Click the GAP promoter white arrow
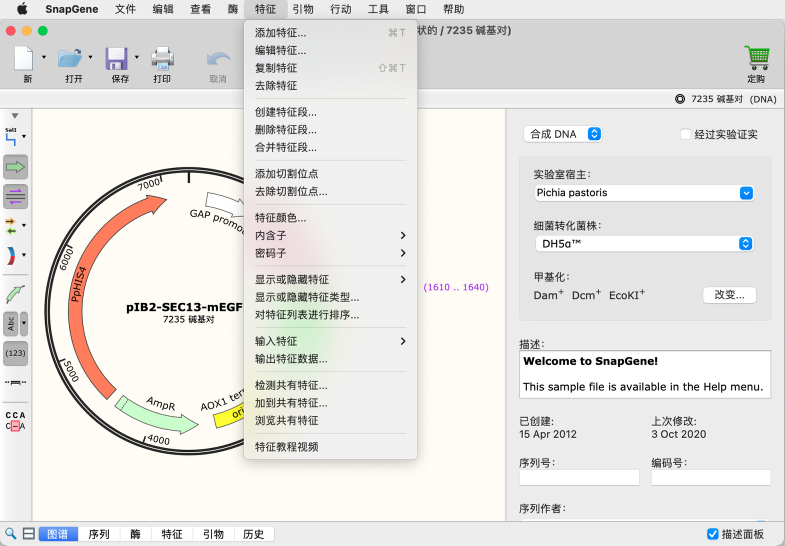 225,202
